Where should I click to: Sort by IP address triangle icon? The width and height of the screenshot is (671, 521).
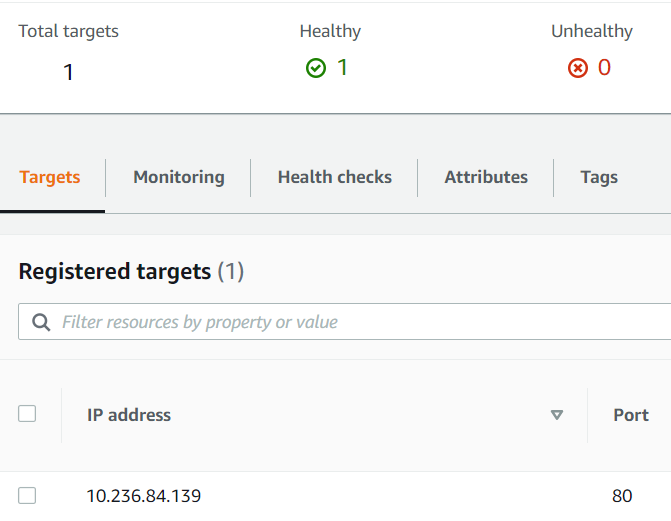click(x=556, y=415)
